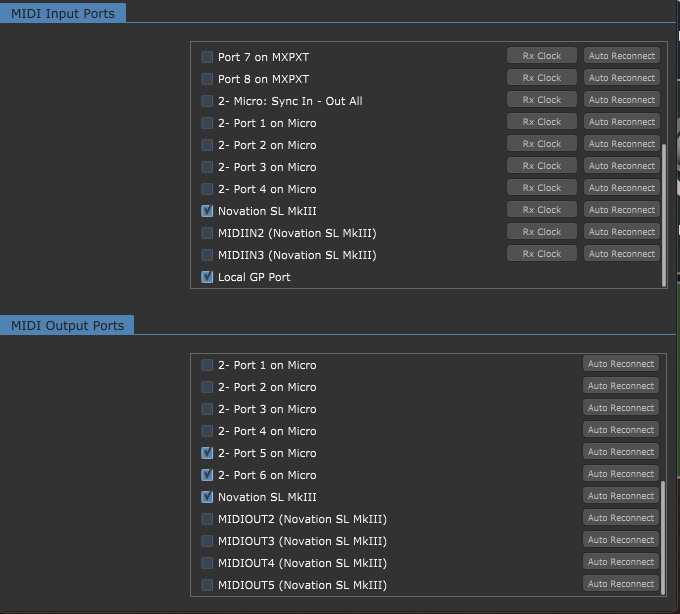The image size is (680, 614).
Task: Select the MIDI Output Ports section header
Action: point(67,325)
